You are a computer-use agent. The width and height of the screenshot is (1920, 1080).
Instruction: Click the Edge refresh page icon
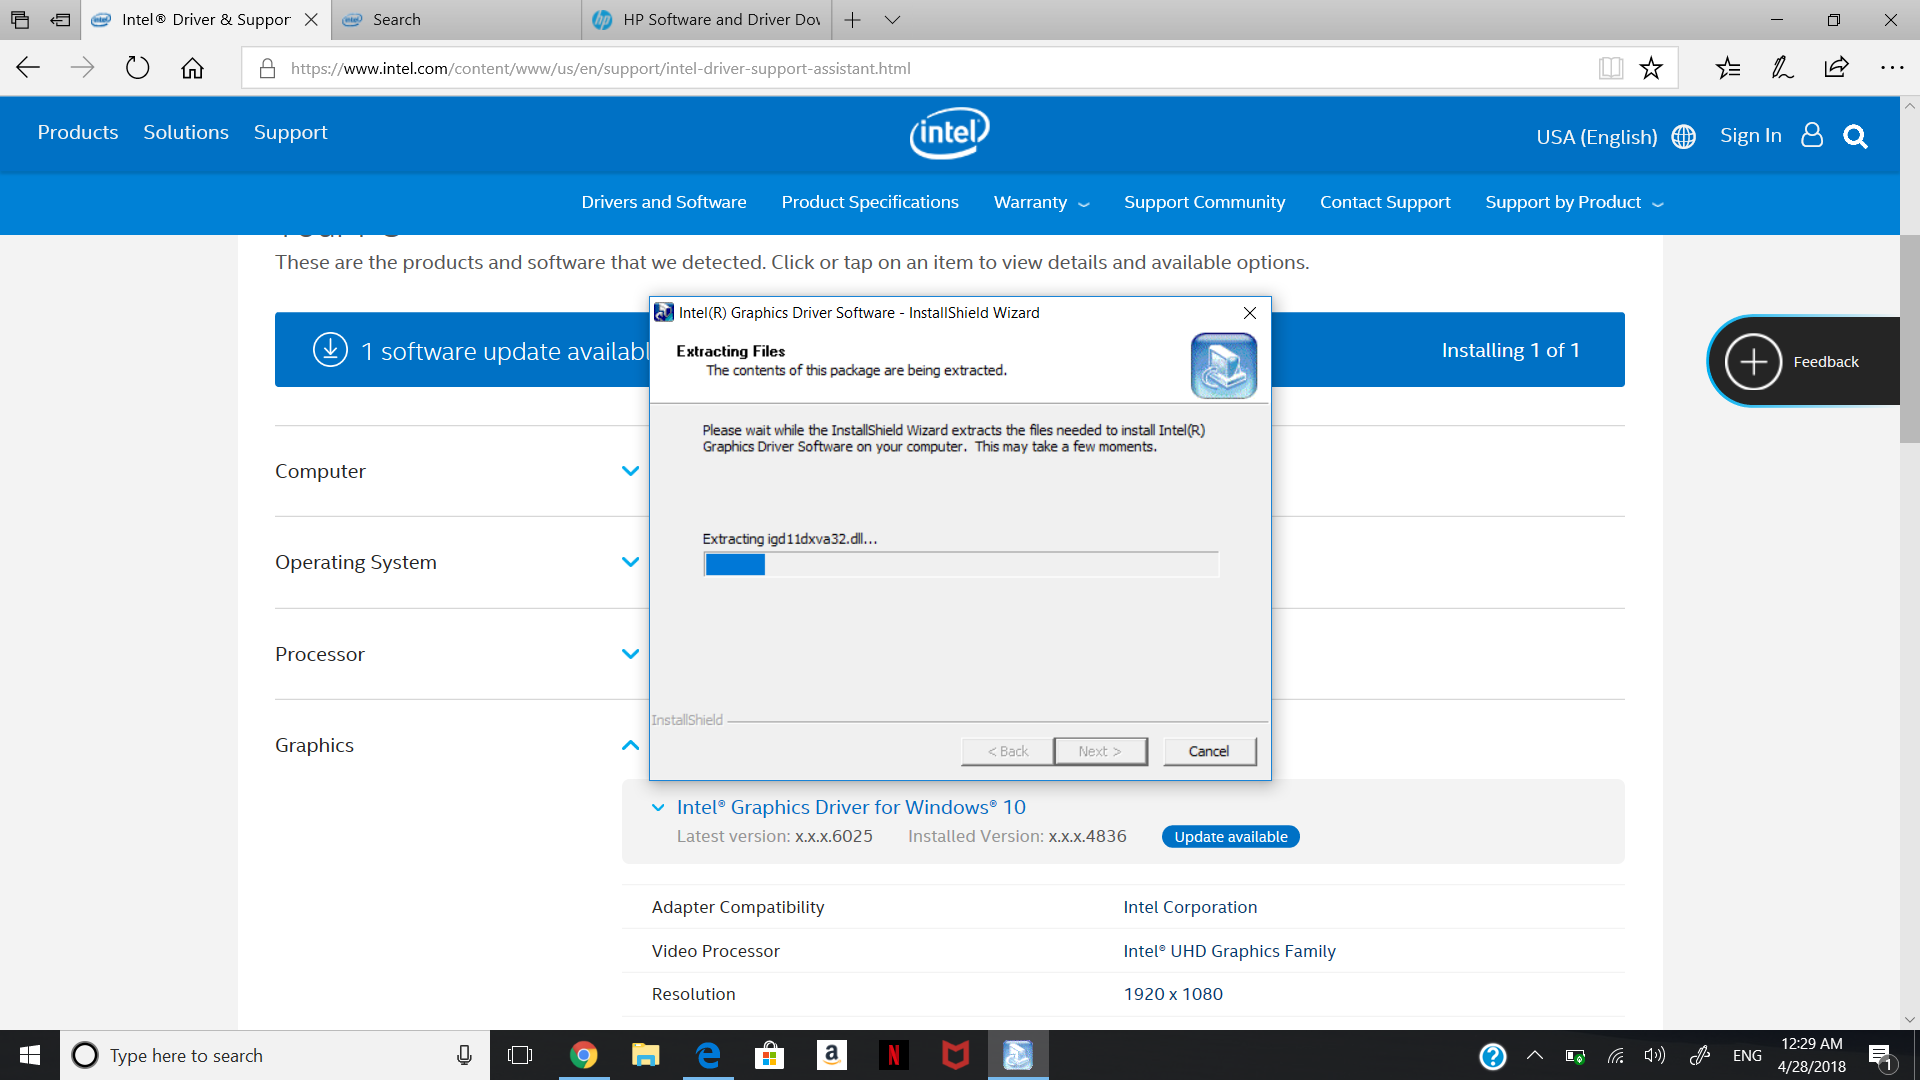pyautogui.click(x=137, y=68)
